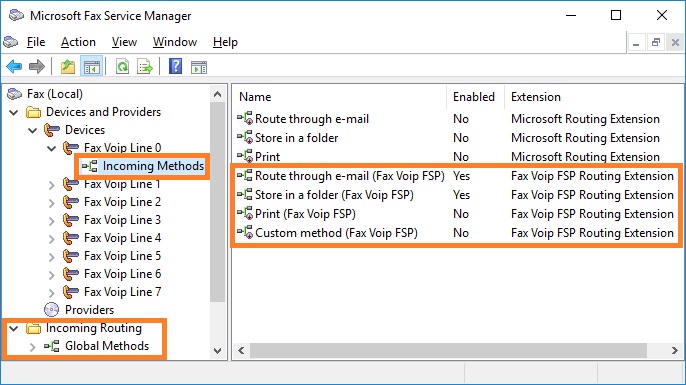Expand the Fax Voip Line 6 node
Screen dimensions: 686x385
pyautogui.click(x=52, y=274)
